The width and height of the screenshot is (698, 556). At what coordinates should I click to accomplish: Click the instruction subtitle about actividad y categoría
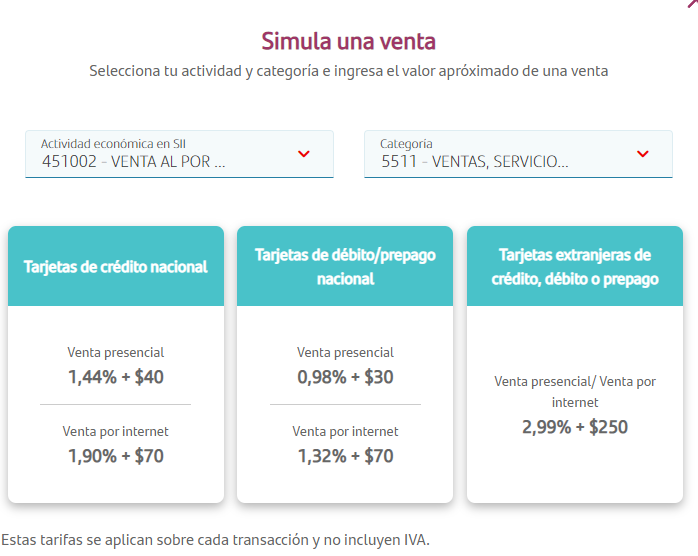[x=348, y=71]
